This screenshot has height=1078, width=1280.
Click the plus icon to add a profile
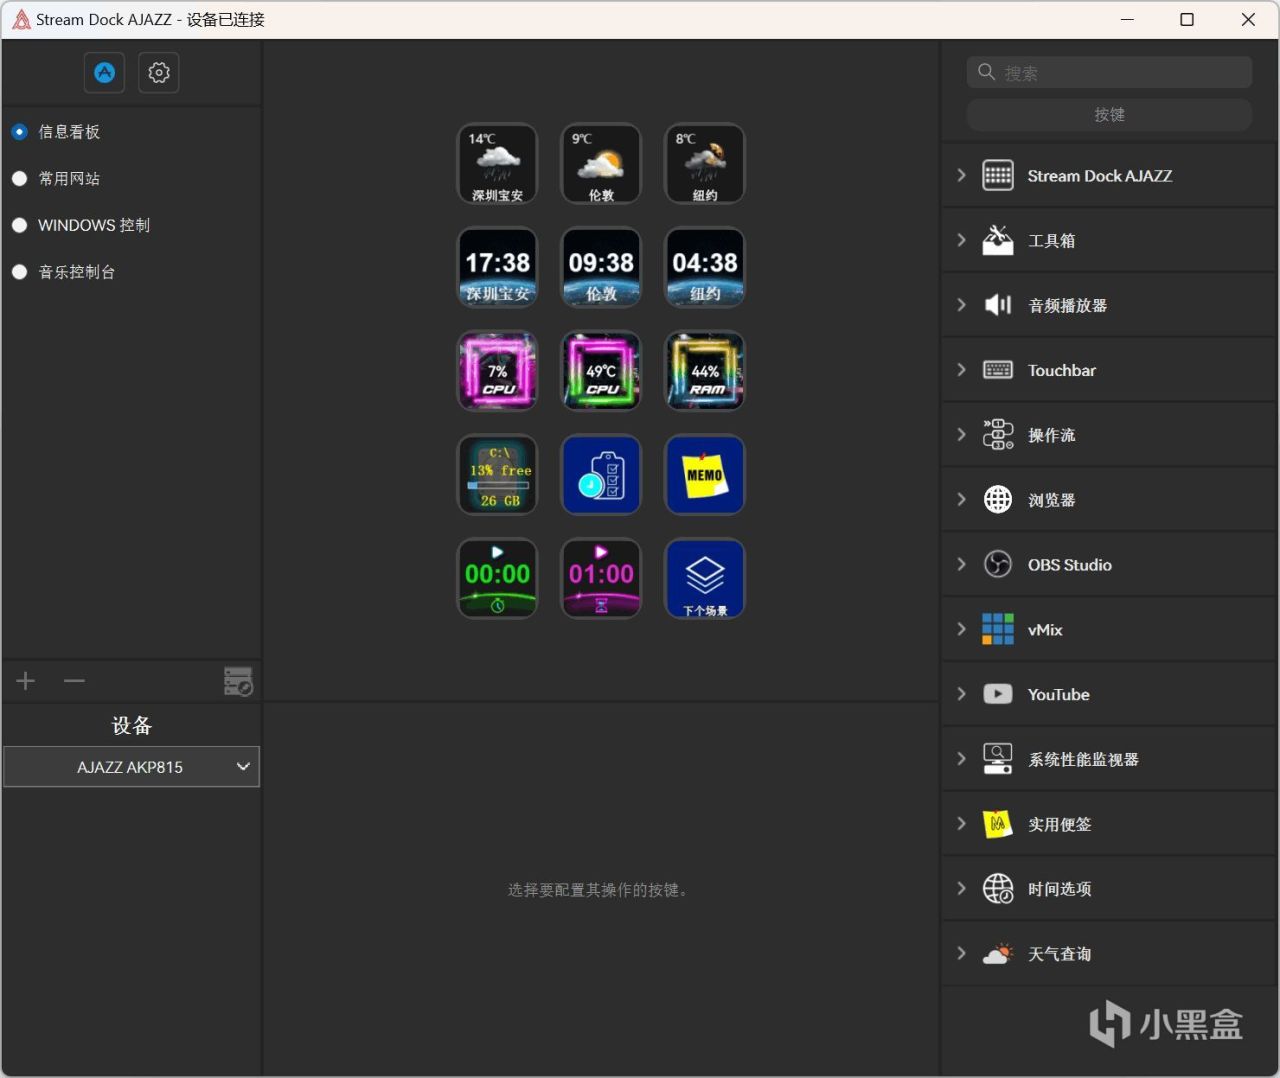tap(26, 681)
